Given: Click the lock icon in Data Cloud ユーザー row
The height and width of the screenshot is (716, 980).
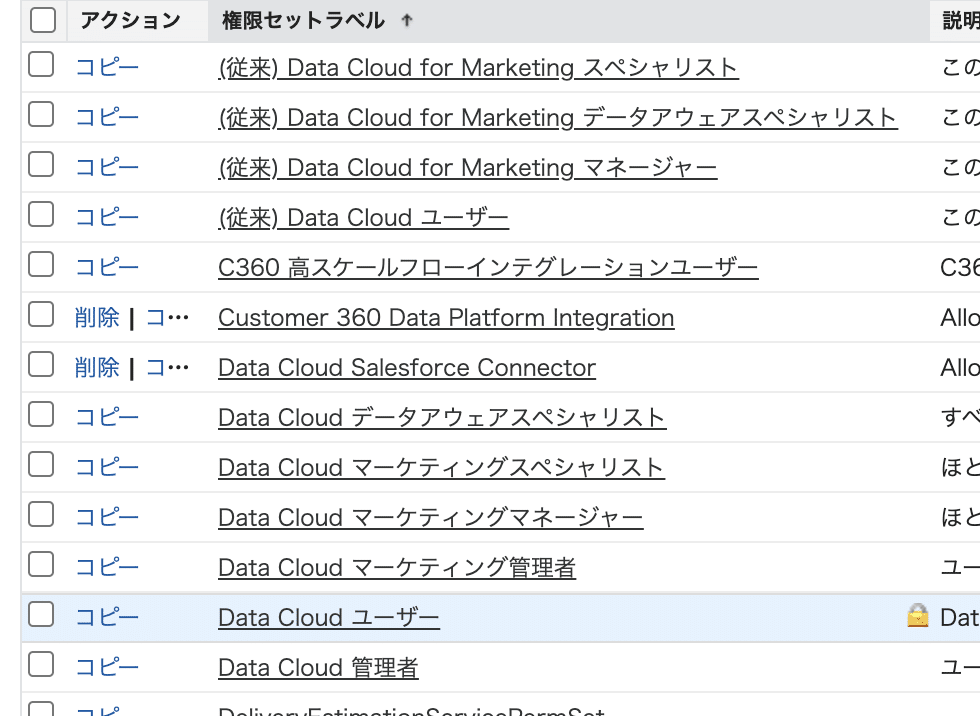Looking at the screenshot, I should (918, 615).
